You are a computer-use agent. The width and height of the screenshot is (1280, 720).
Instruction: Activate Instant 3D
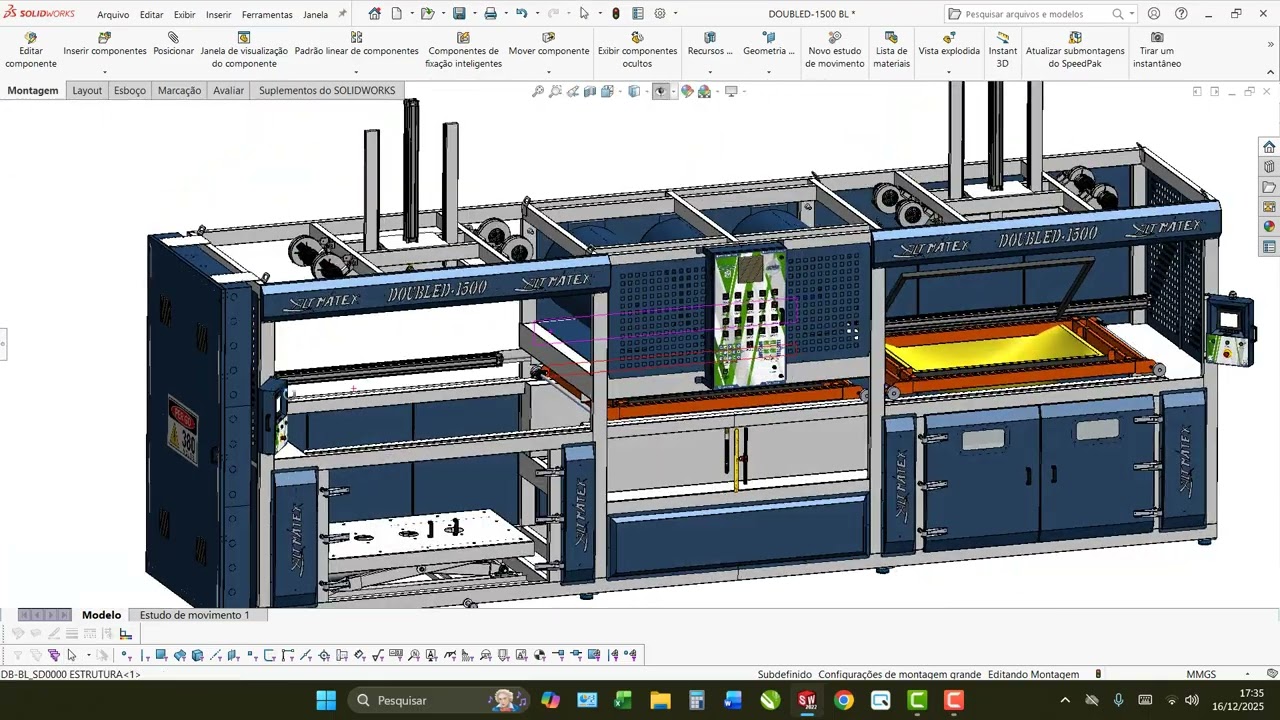[x=1003, y=50]
